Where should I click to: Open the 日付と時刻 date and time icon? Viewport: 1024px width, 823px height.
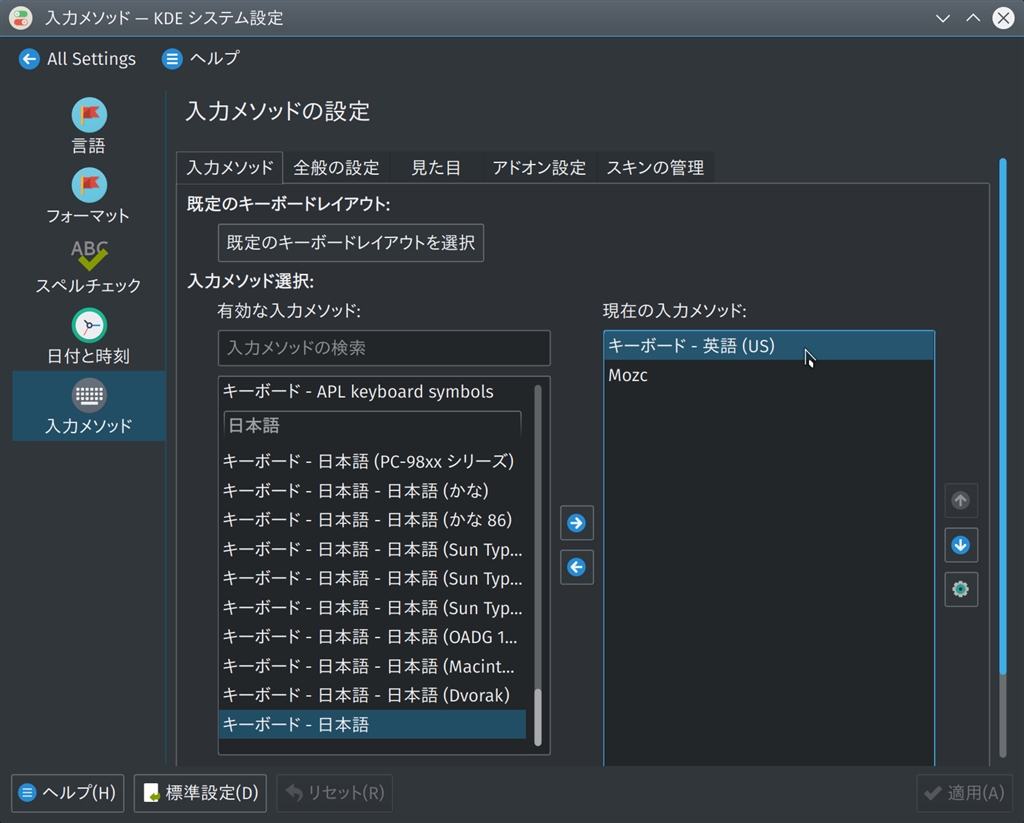[x=89, y=326]
